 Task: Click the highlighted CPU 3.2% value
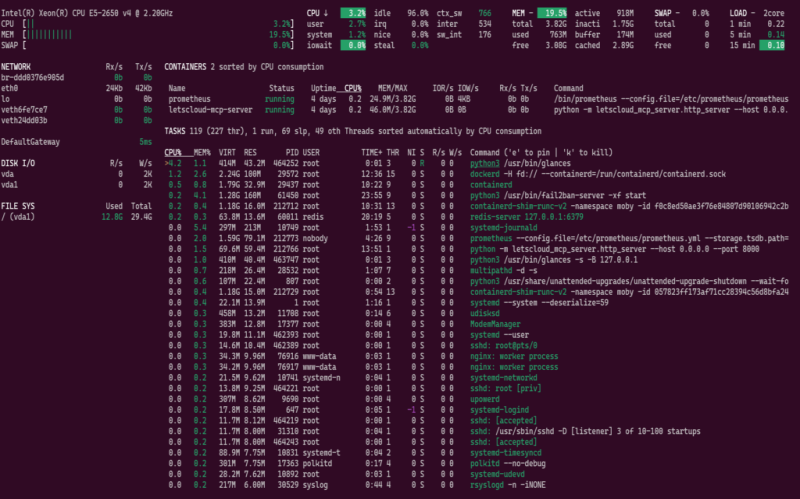pyautogui.click(x=353, y=13)
